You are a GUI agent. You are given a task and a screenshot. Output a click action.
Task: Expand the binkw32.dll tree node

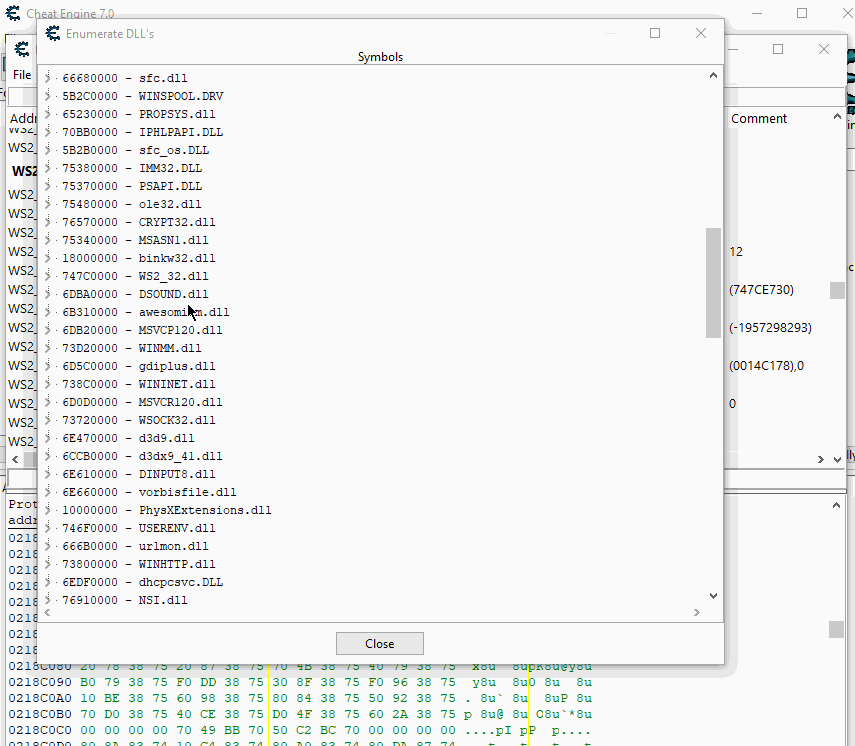[x=48, y=258]
